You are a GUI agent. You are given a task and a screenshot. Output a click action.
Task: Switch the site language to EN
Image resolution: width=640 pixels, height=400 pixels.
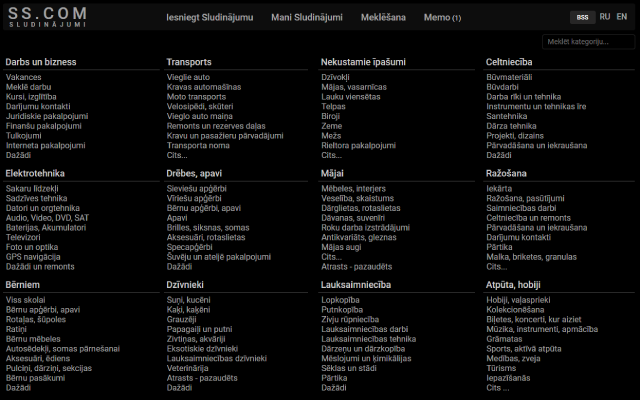tap(621, 17)
